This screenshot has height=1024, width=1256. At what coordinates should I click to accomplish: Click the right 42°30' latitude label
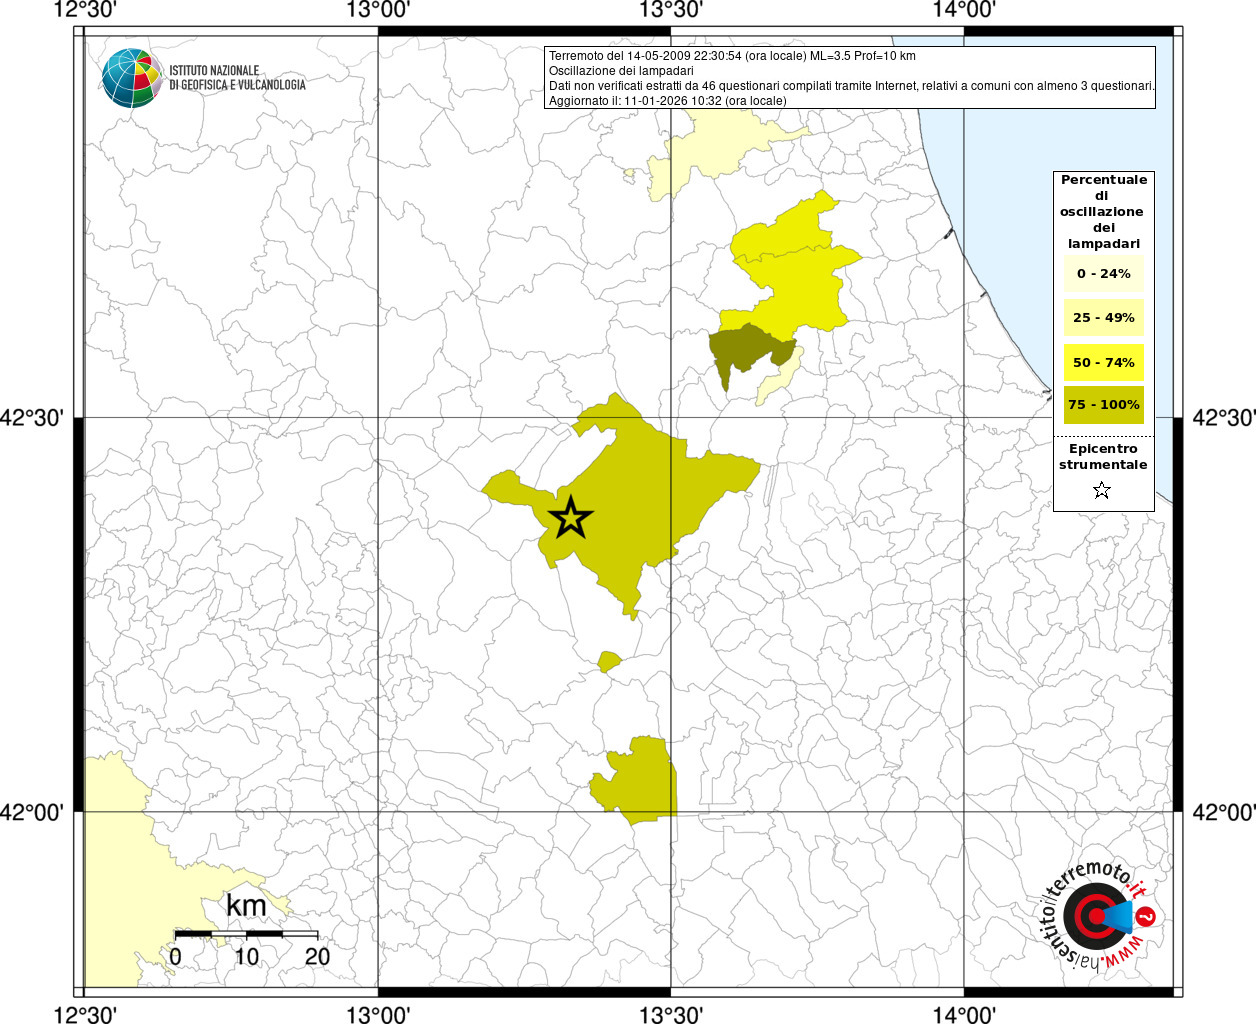(1223, 418)
